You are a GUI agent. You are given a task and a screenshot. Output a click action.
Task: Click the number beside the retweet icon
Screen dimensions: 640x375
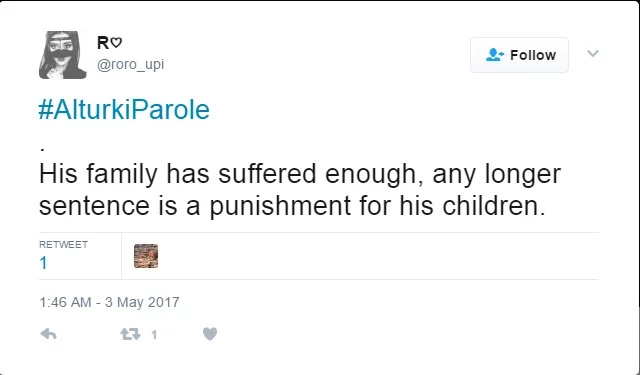154,335
